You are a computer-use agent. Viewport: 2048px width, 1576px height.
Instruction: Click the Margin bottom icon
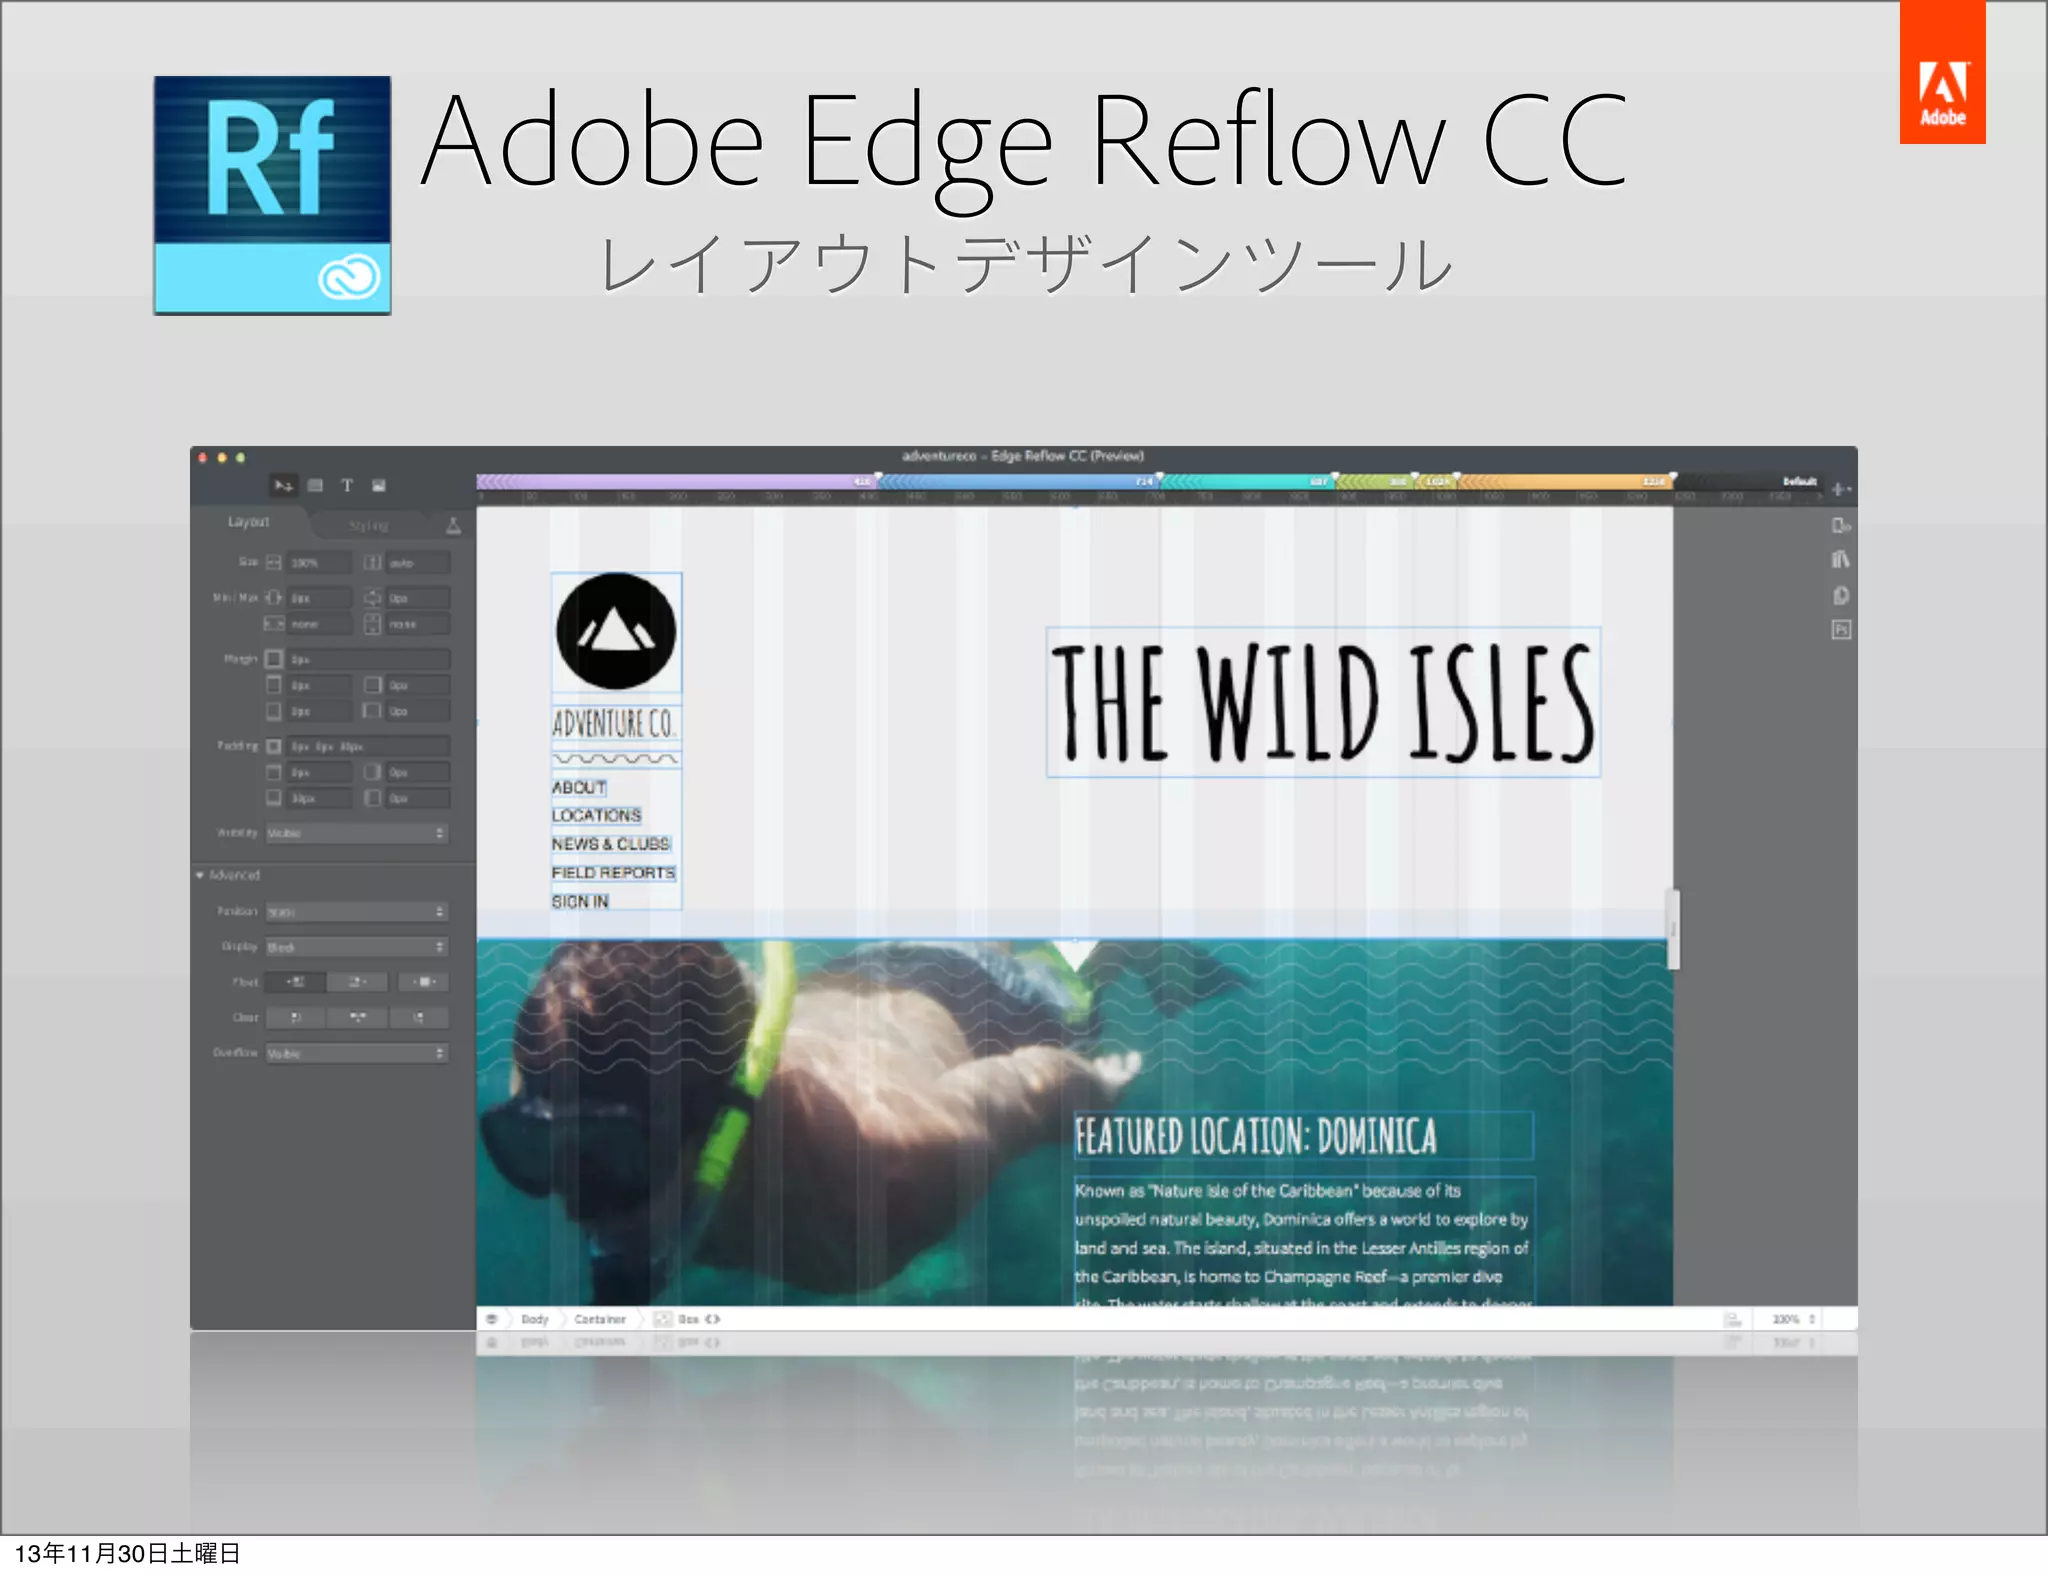(274, 711)
